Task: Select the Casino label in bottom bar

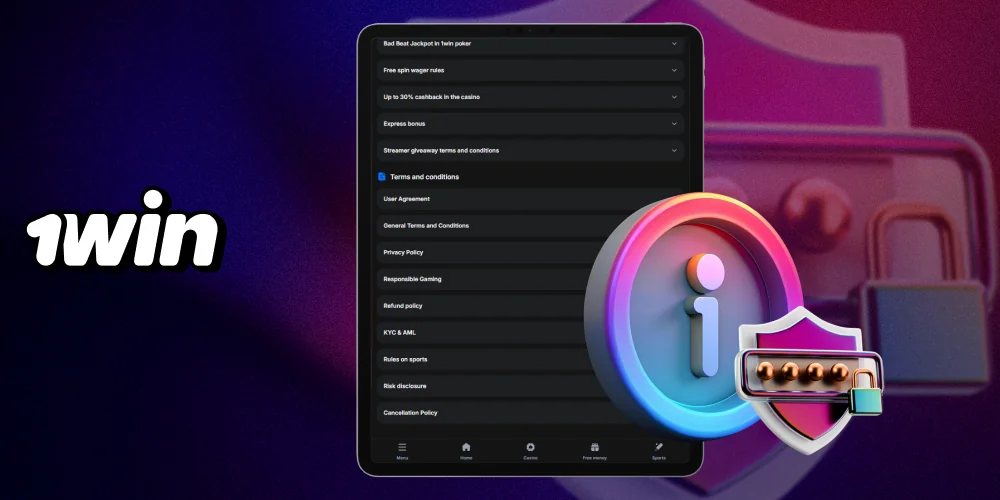Action: (530, 458)
